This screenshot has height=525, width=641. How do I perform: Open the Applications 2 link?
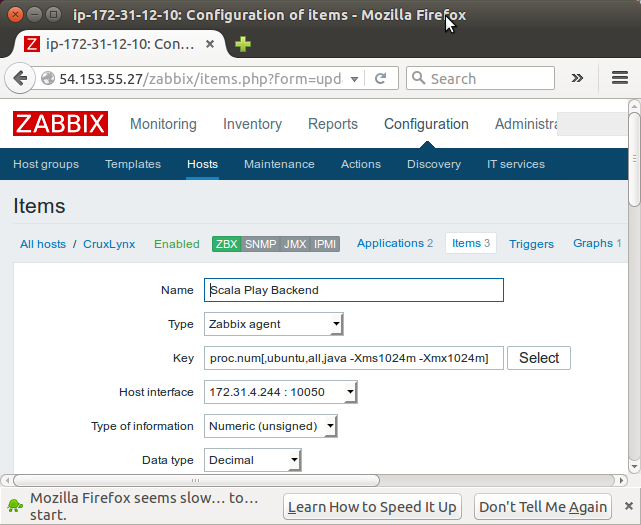(395, 243)
